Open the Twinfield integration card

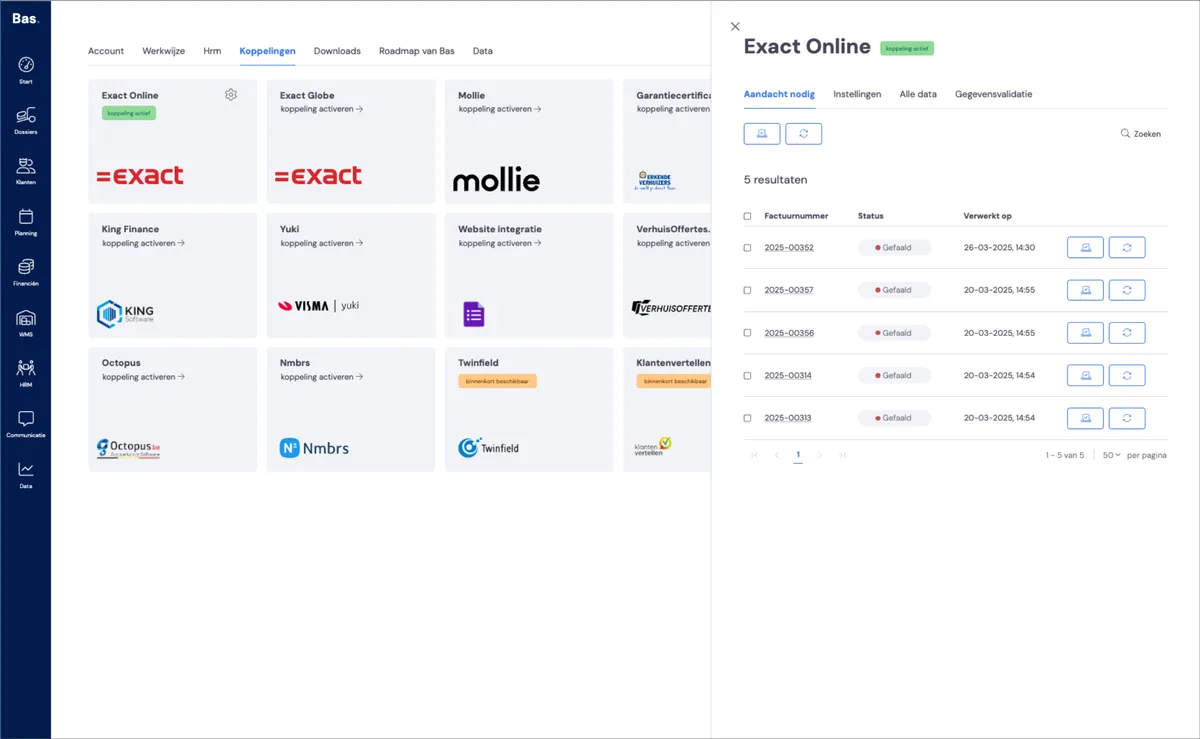pos(529,409)
